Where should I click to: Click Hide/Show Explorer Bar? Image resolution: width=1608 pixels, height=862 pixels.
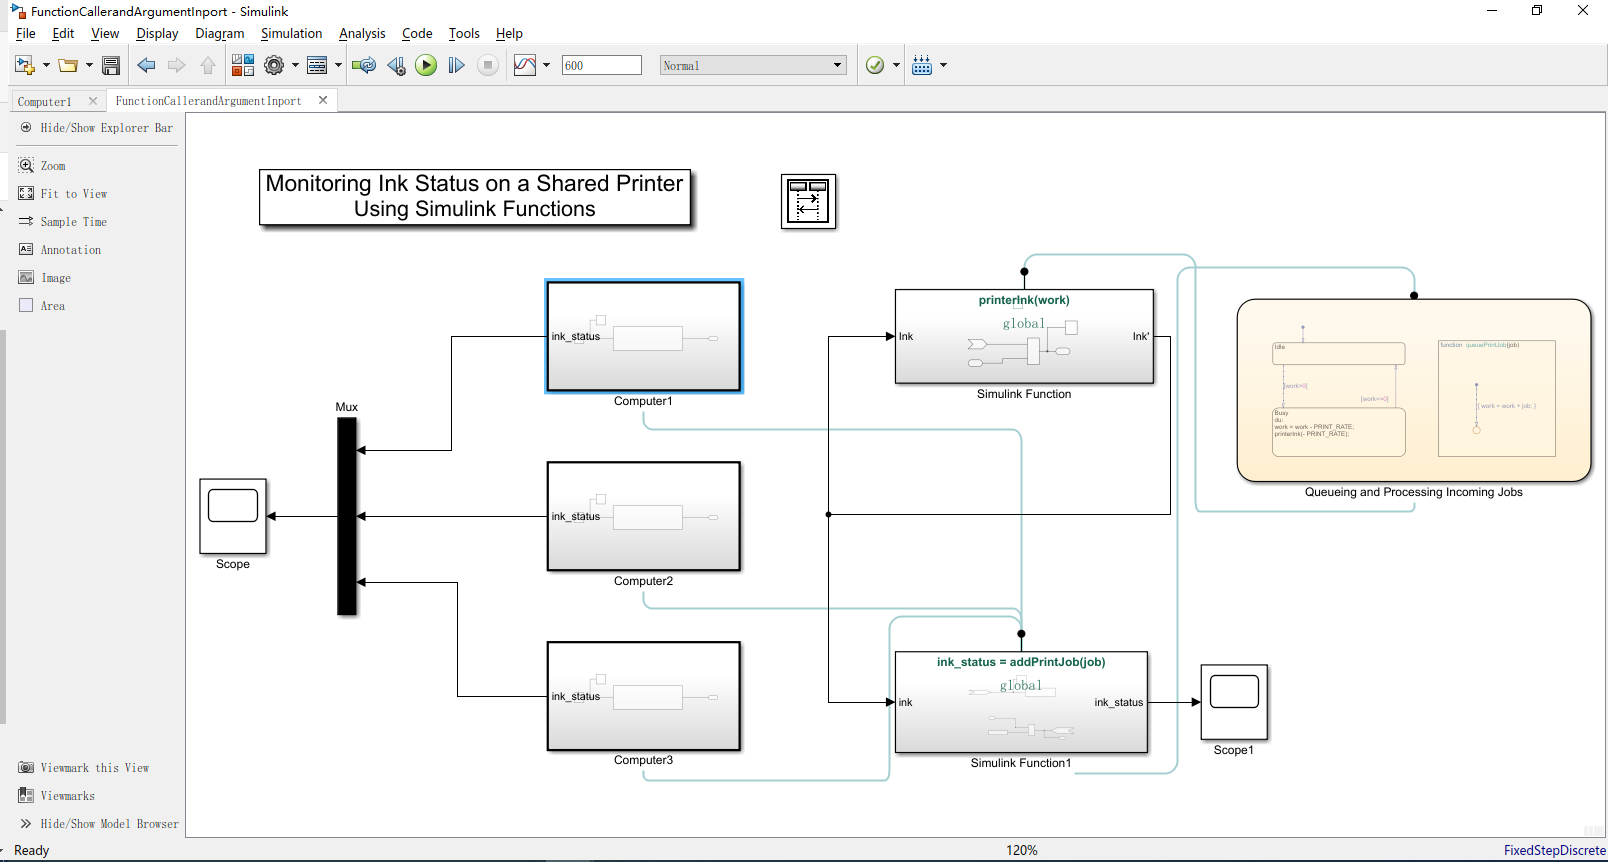coord(96,128)
